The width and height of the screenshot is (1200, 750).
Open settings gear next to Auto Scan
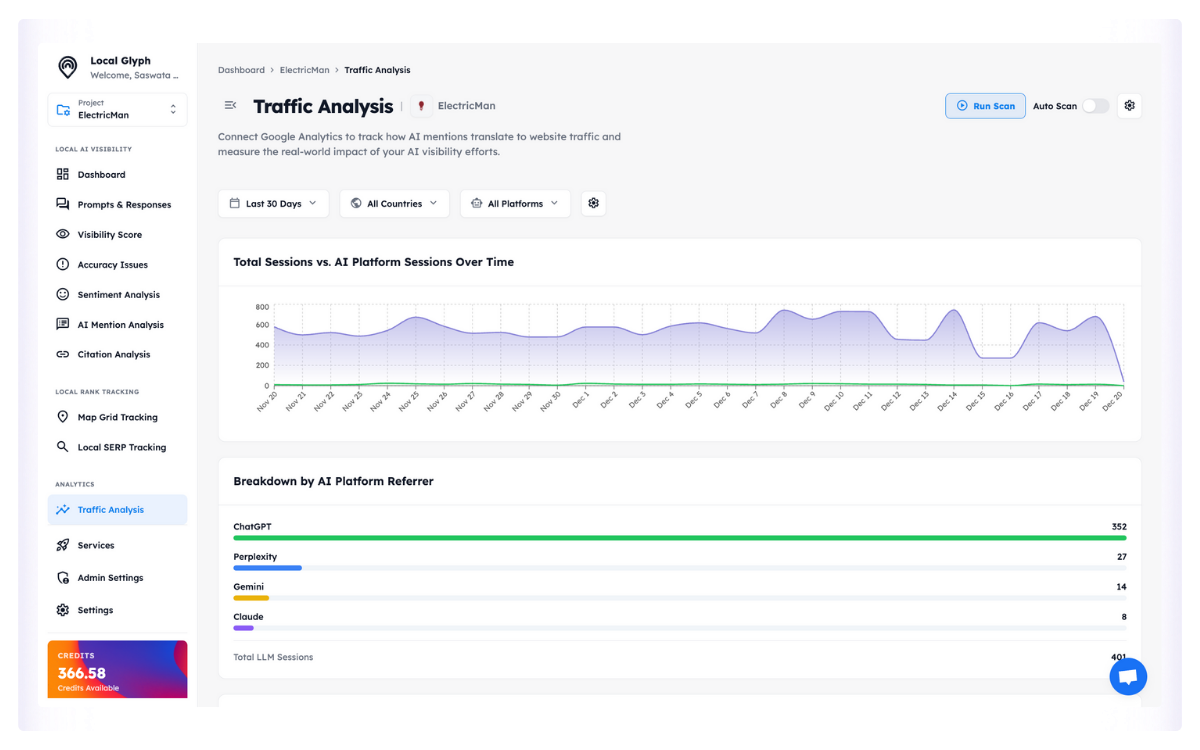coord(1129,106)
